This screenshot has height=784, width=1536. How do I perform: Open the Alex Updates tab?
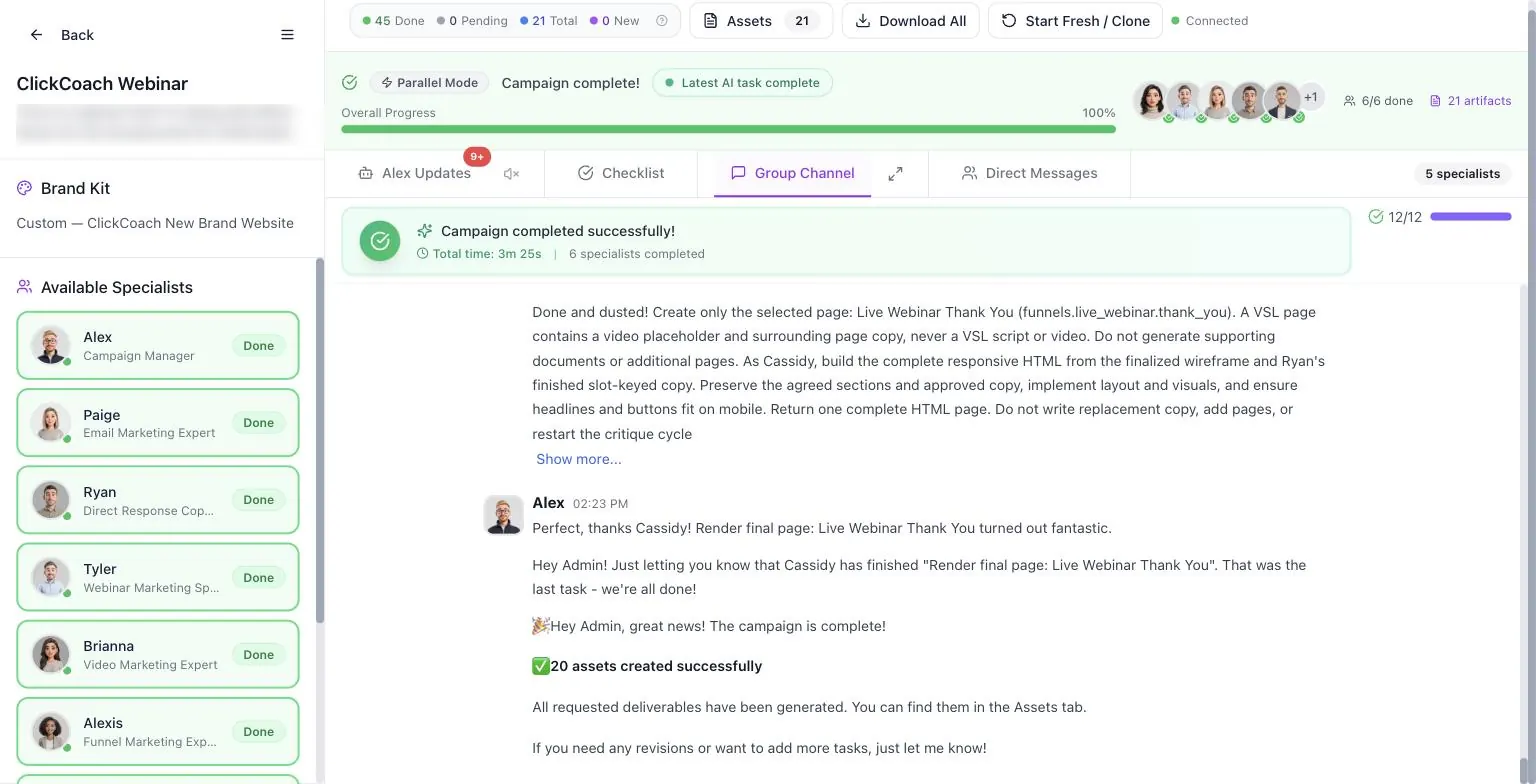415,174
